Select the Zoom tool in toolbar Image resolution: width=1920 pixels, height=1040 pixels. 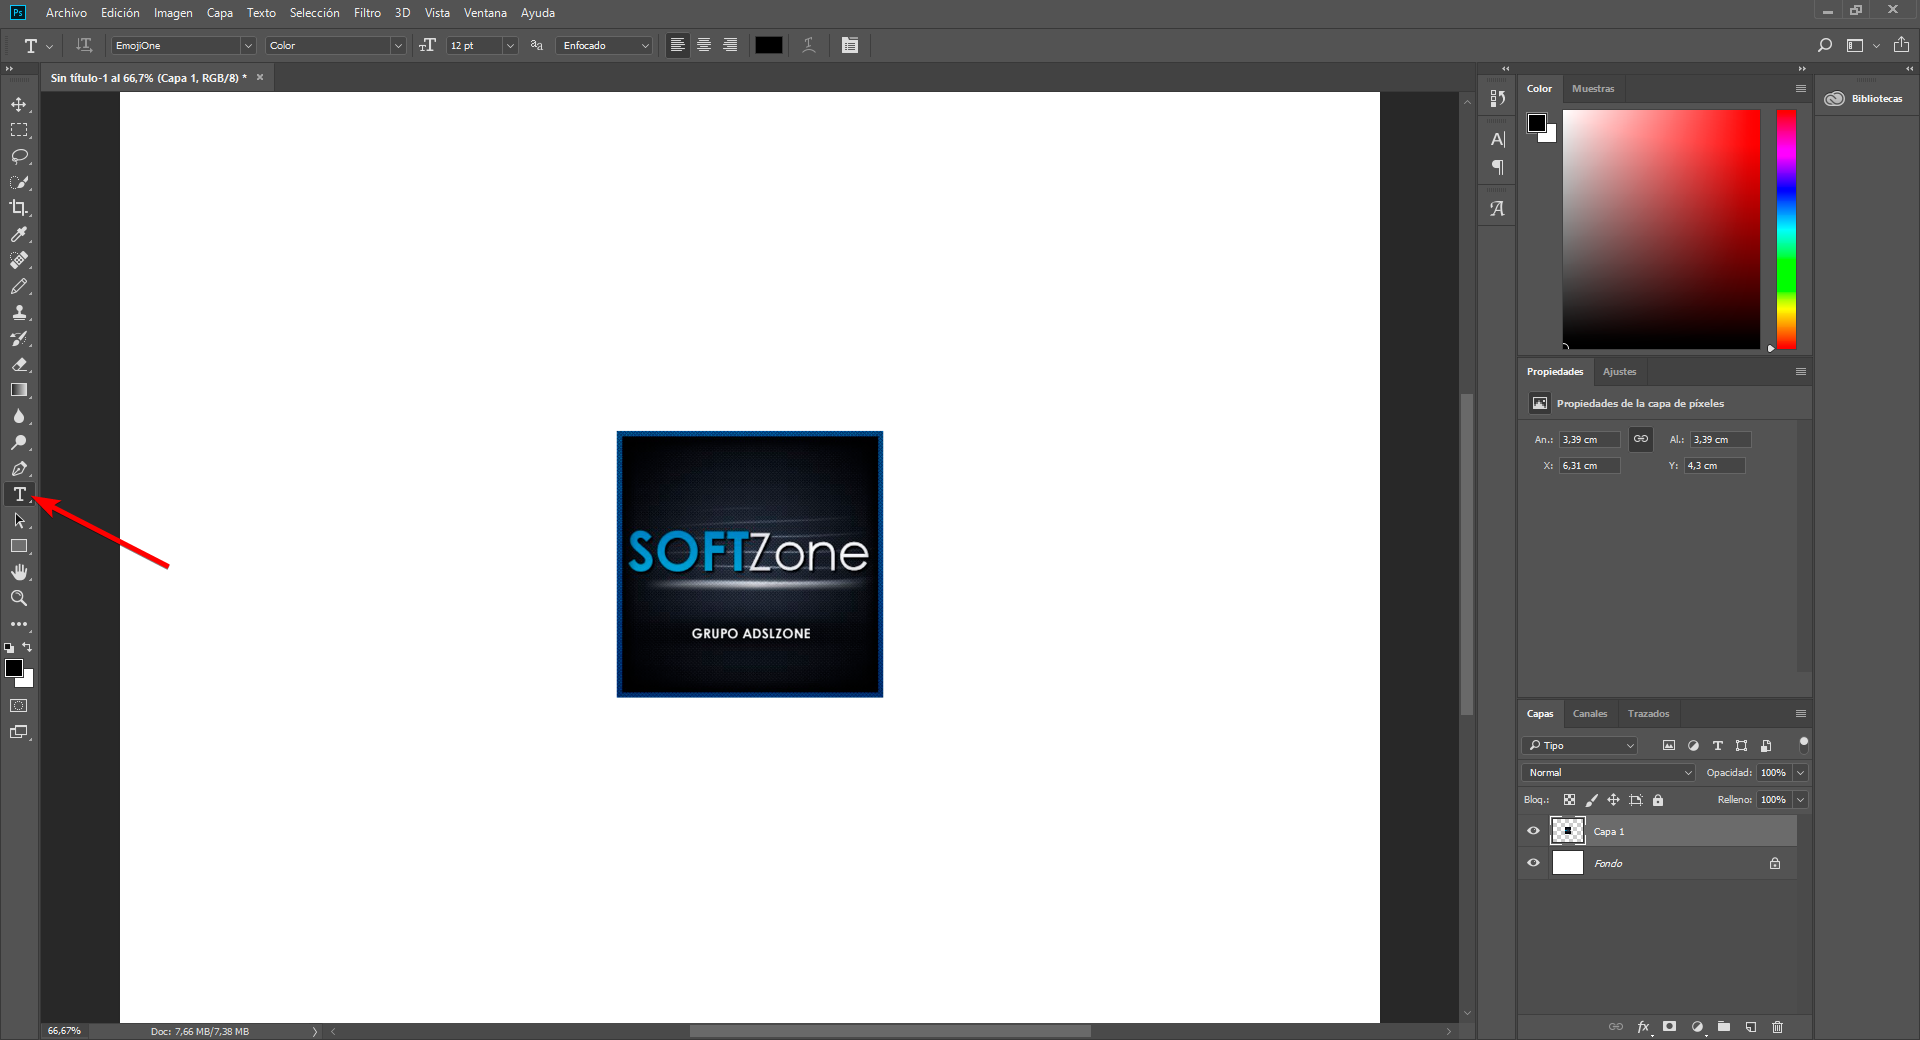pos(19,598)
